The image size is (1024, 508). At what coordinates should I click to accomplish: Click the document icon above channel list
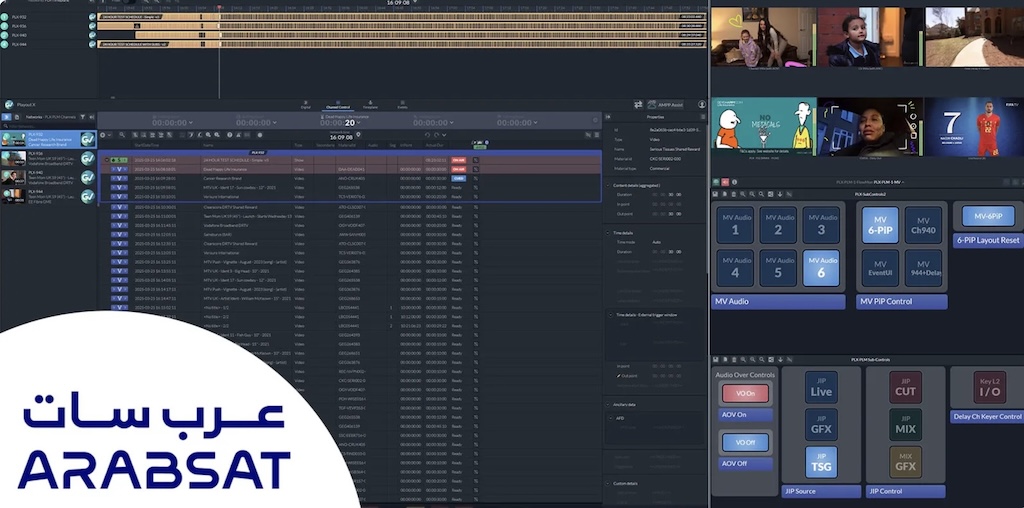coord(17,117)
